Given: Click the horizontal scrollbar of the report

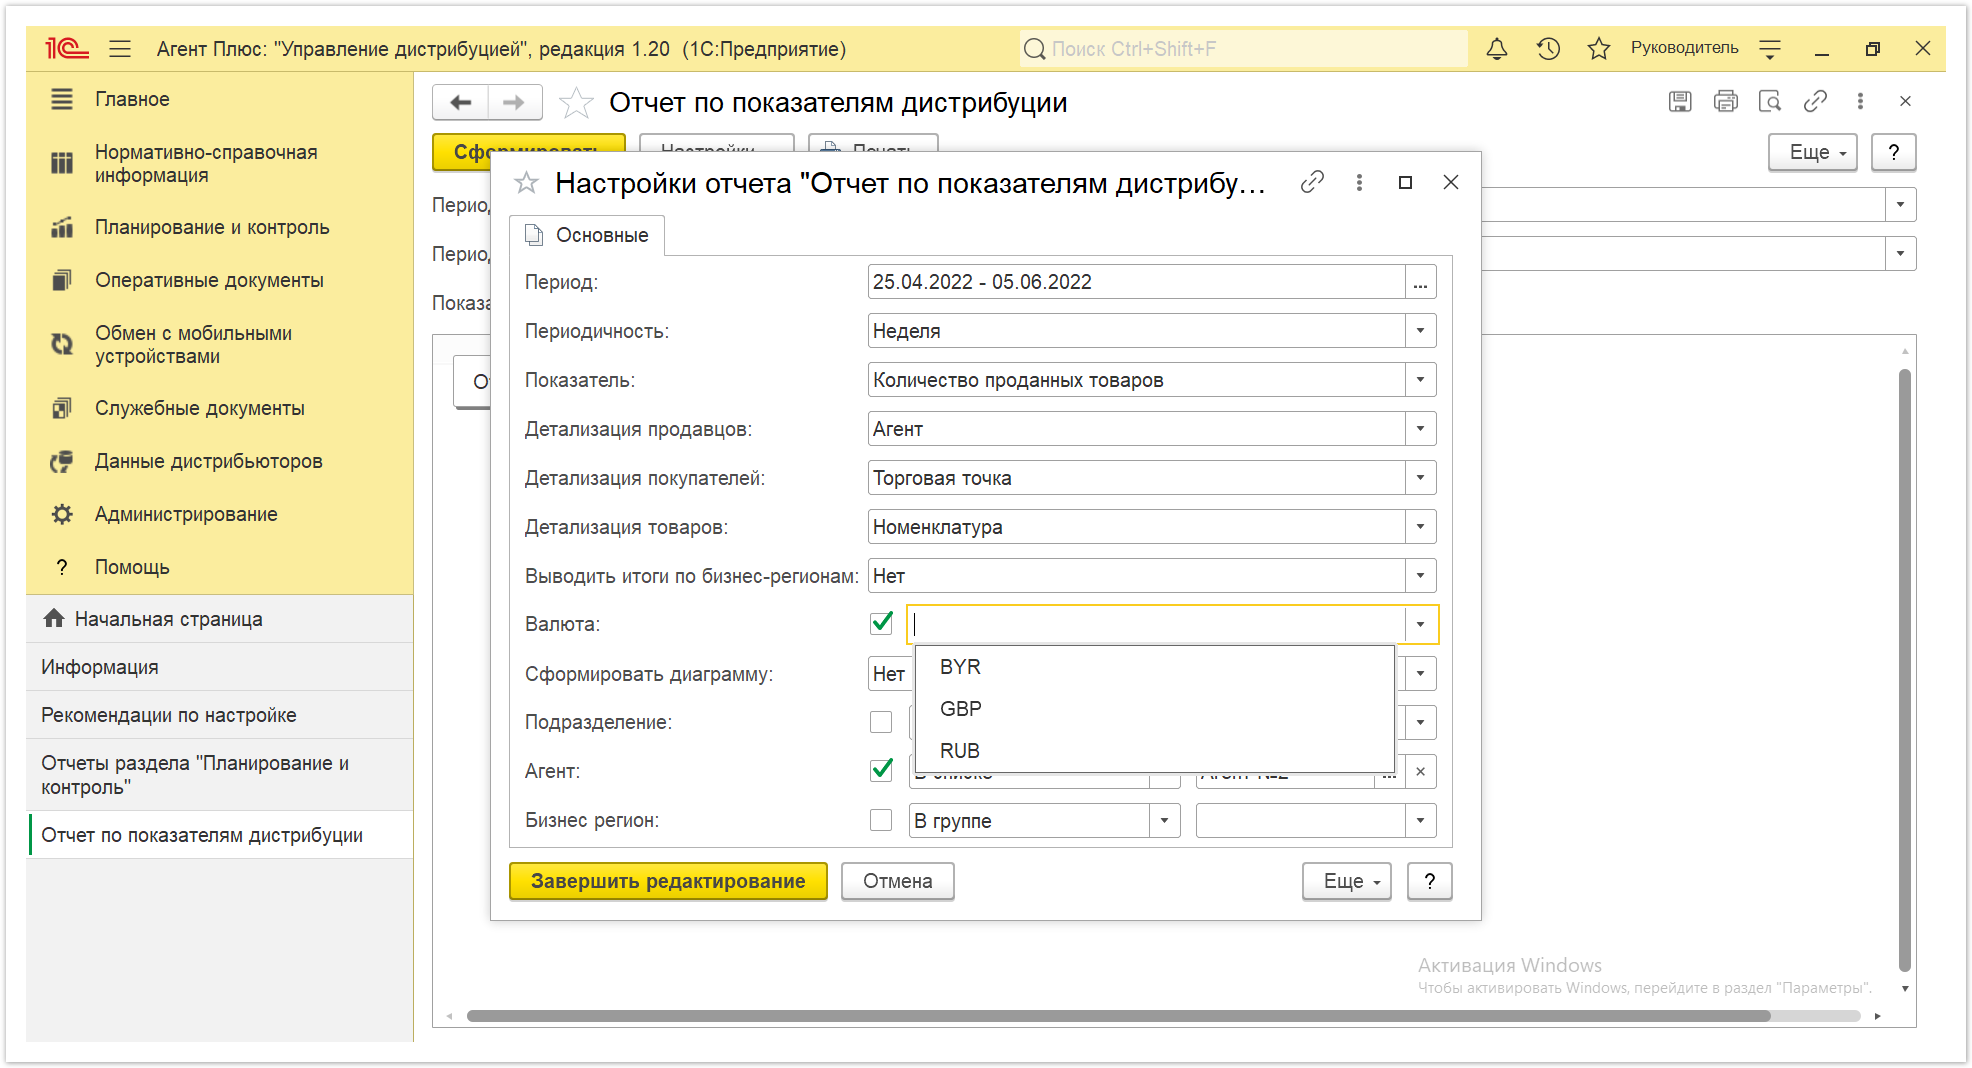Looking at the screenshot, I should (1118, 1016).
